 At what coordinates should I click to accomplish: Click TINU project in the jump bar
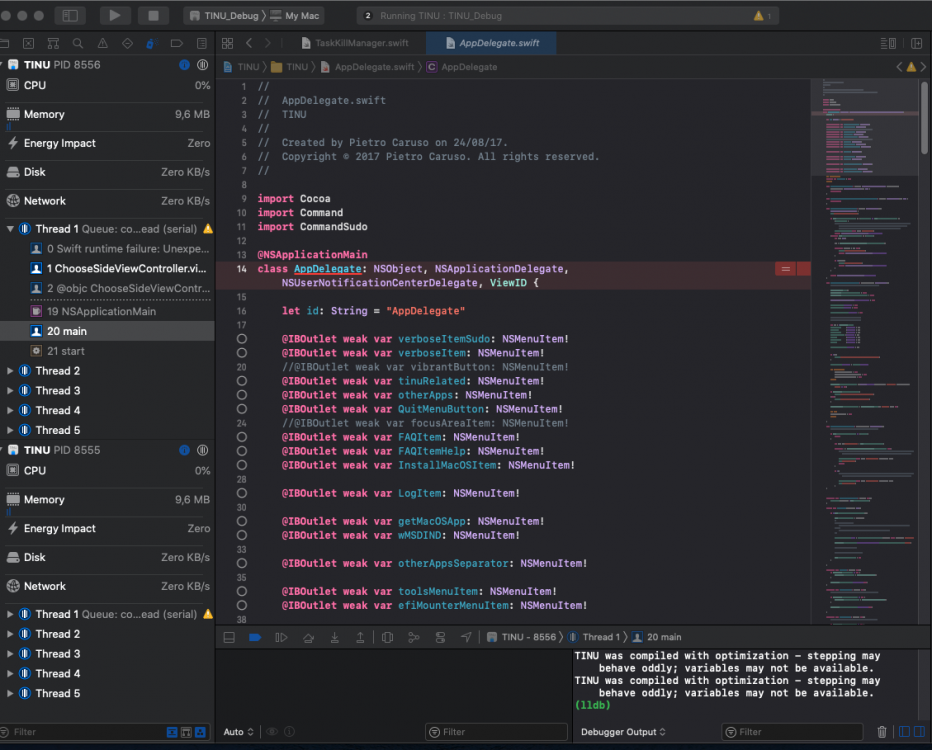click(242, 67)
